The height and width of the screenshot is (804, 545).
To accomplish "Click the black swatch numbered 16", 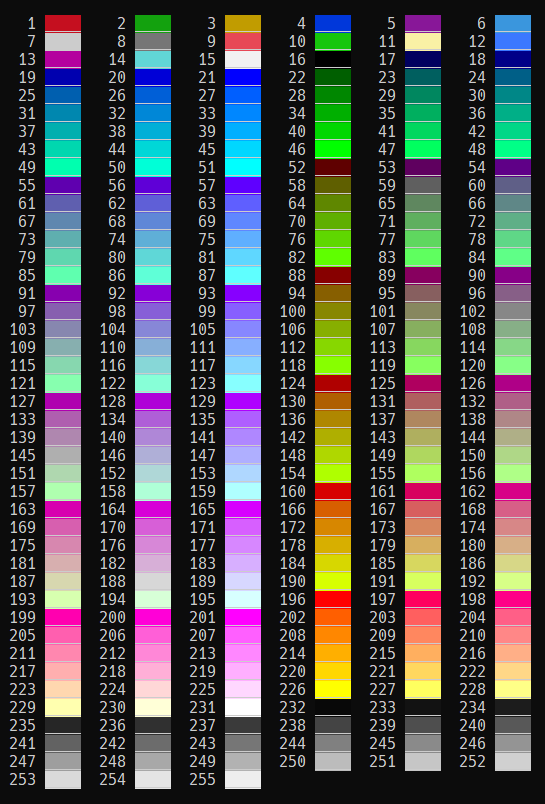I will pos(333,59).
